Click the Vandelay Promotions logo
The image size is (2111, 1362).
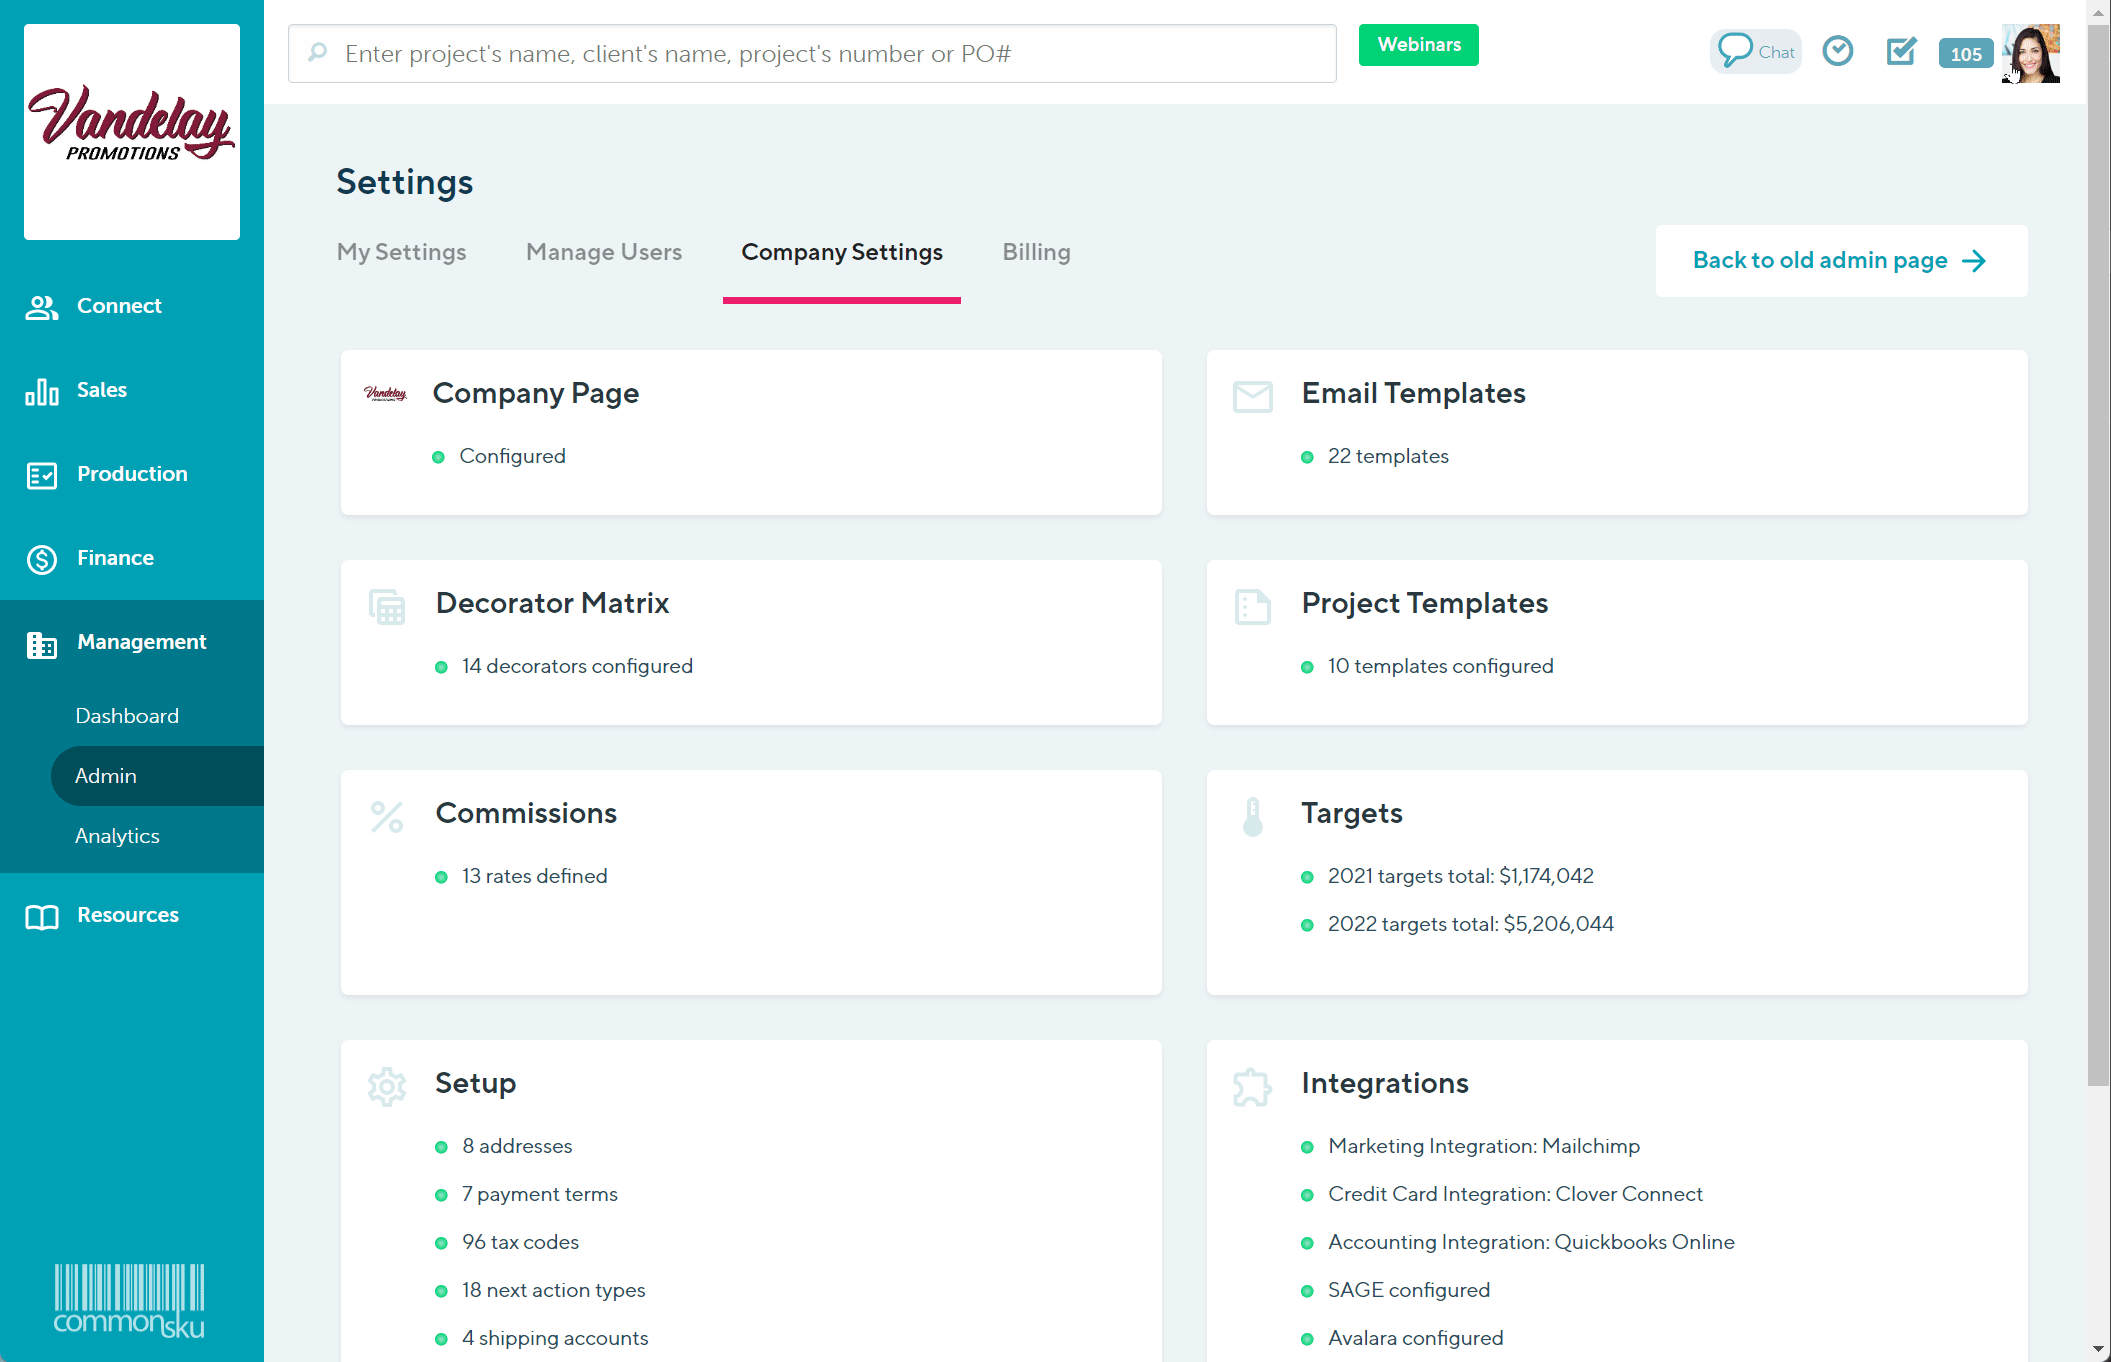tap(131, 131)
